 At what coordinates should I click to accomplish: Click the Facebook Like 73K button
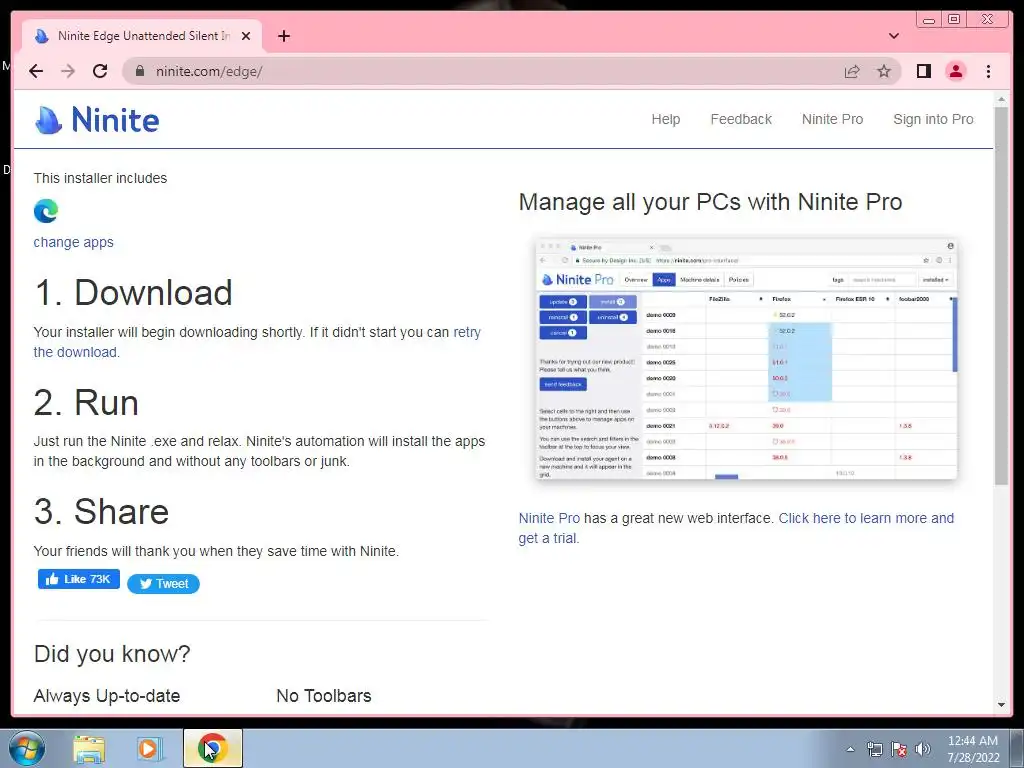[x=78, y=579]
